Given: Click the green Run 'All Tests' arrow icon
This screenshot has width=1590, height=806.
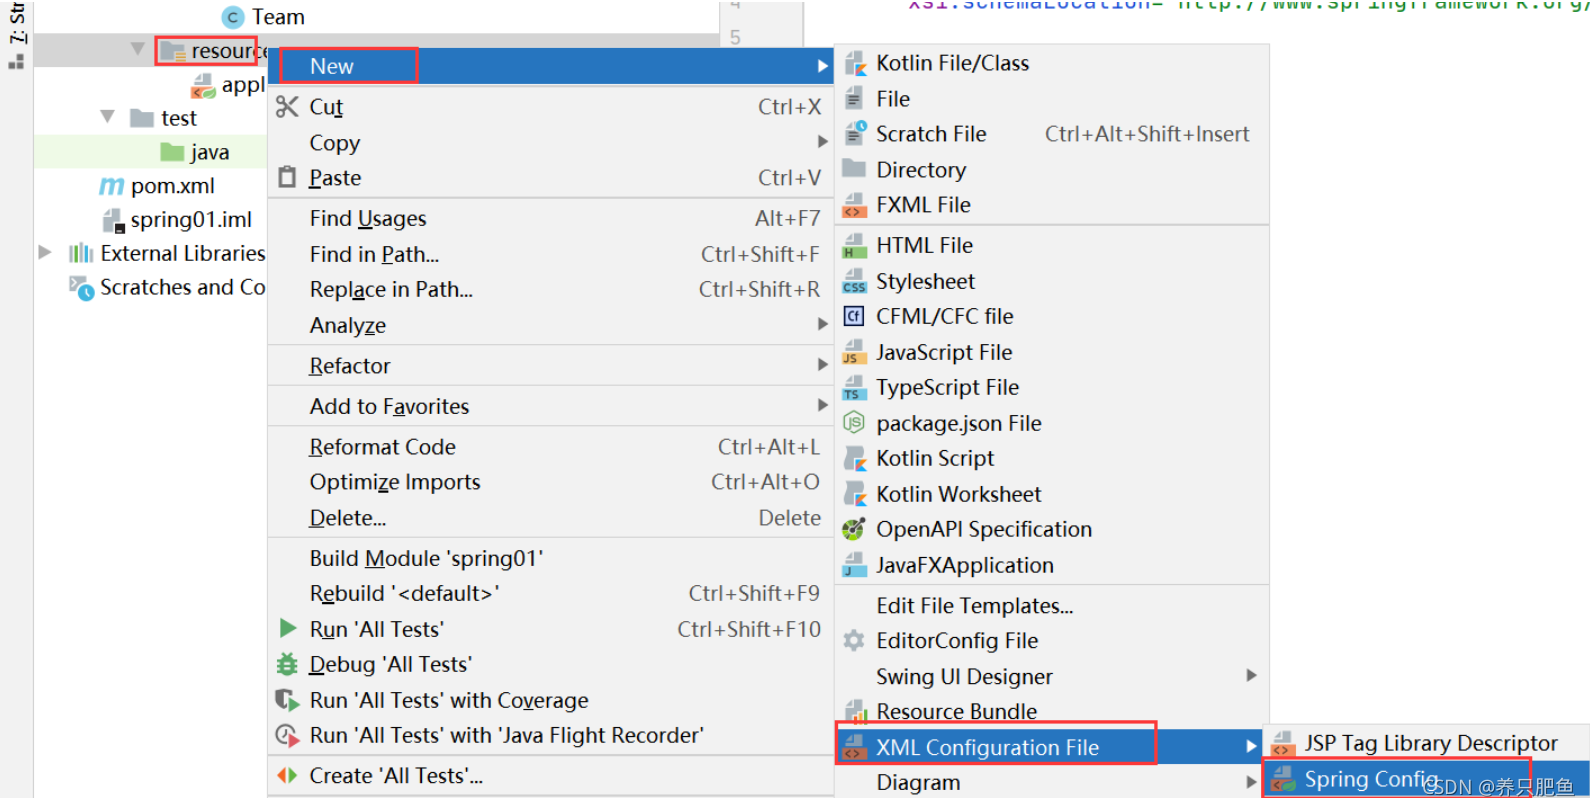Looking at the screenshot, I should [x=288, y=629].
